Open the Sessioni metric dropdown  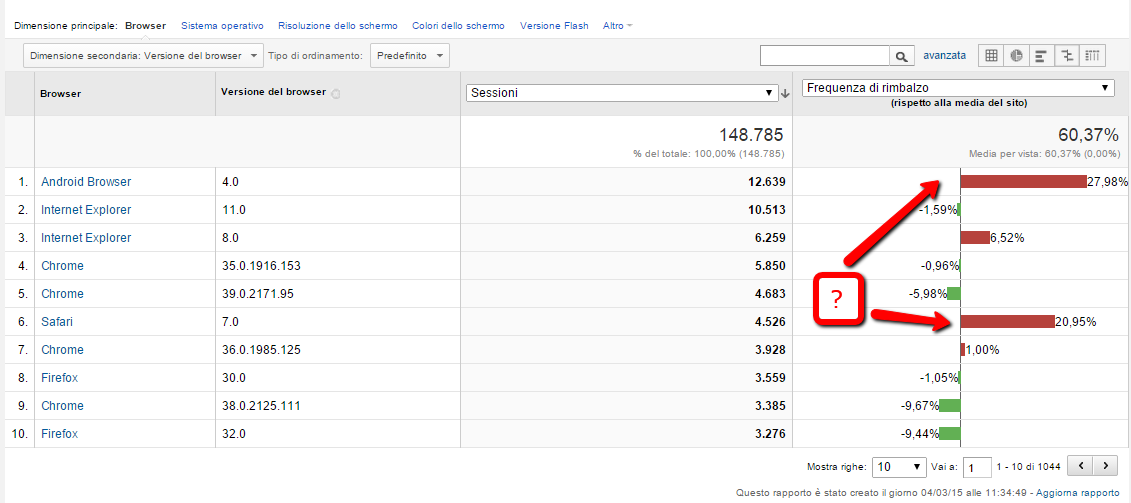620,93
